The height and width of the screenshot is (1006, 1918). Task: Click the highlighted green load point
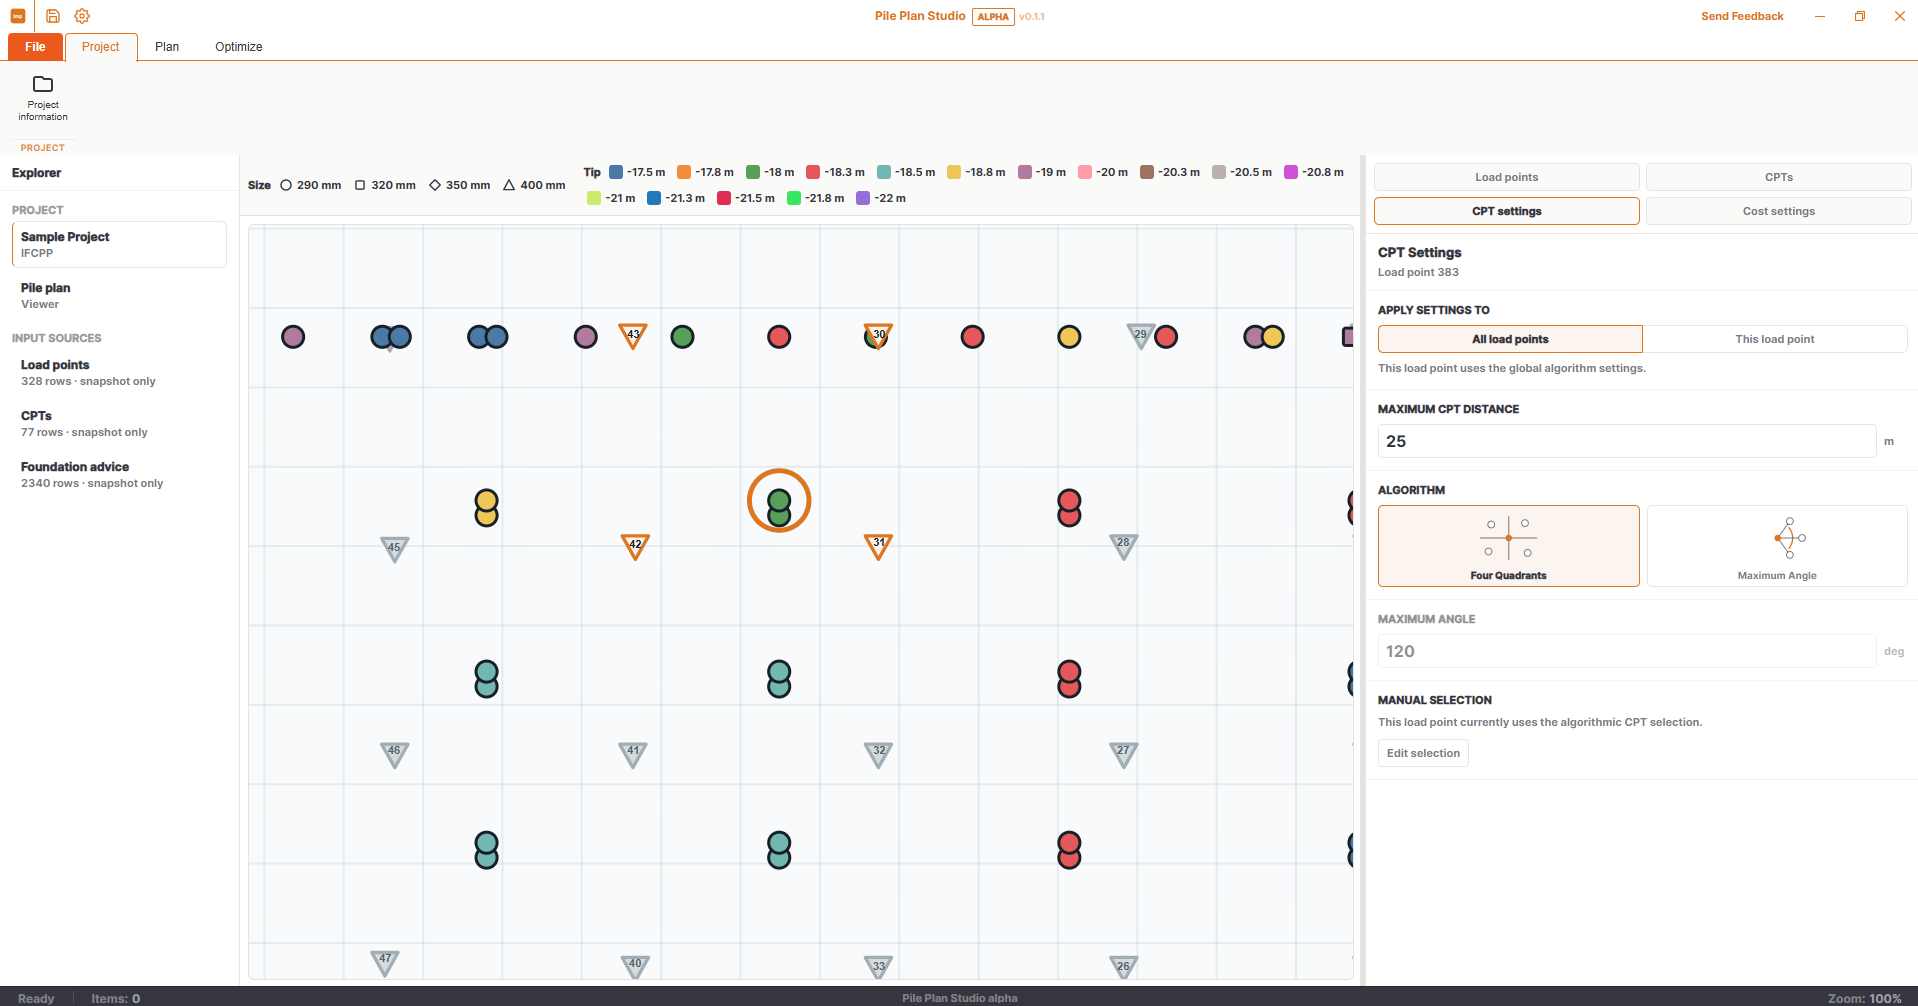point(779,501)
